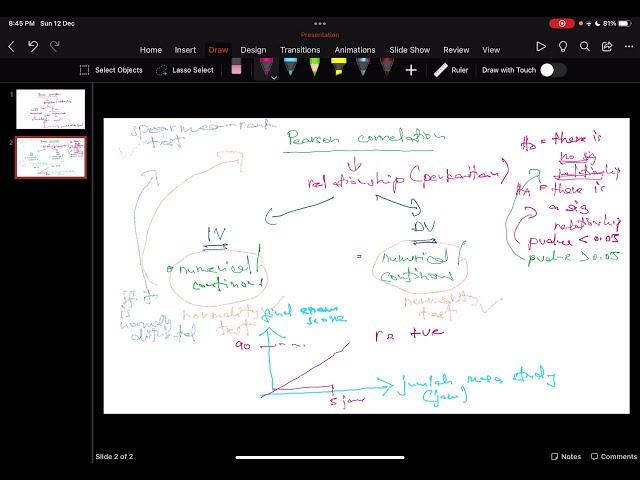The height and width of the screenshot is (480, 640).
Task: Add a new pen with plus
Action: click(x=411, y=70)
